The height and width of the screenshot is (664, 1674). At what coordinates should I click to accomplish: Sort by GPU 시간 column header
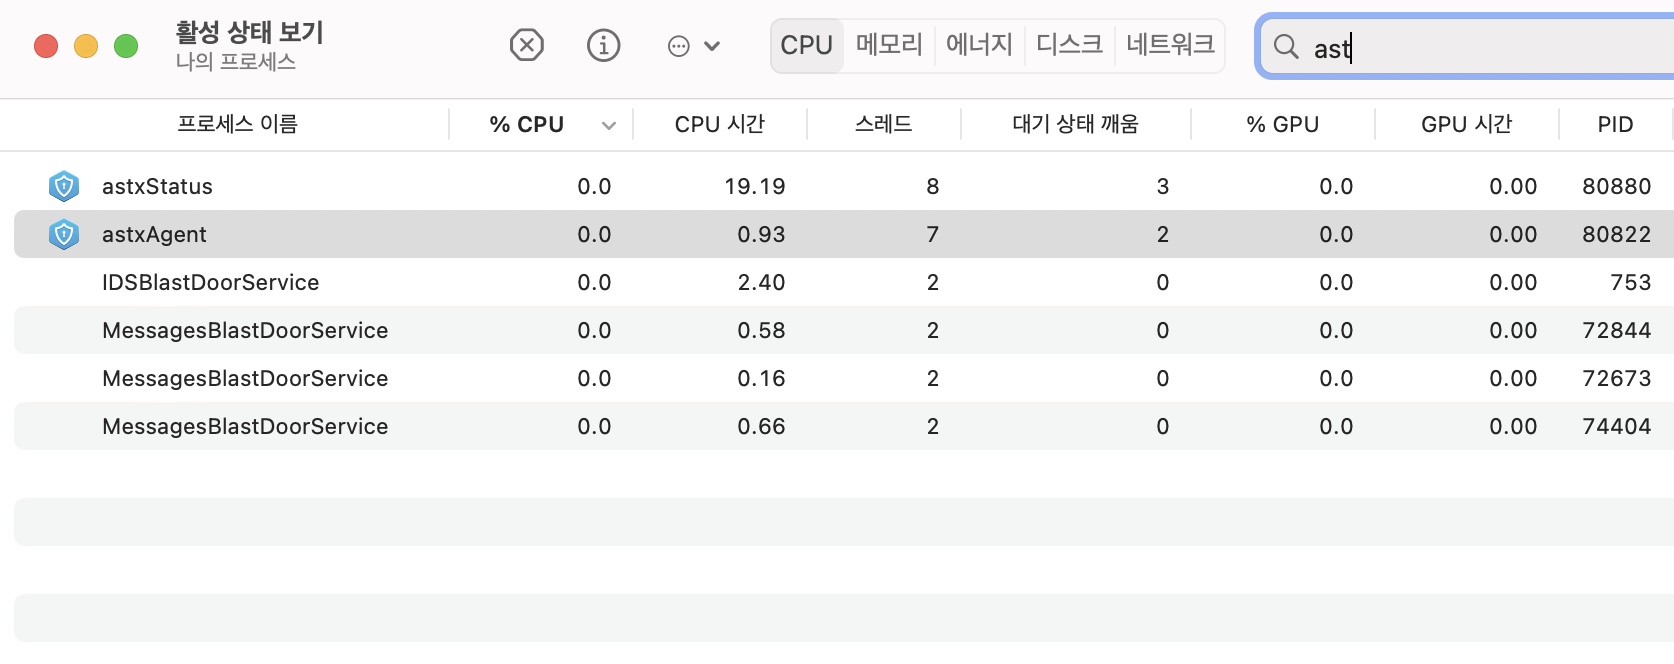point(1466,124)
